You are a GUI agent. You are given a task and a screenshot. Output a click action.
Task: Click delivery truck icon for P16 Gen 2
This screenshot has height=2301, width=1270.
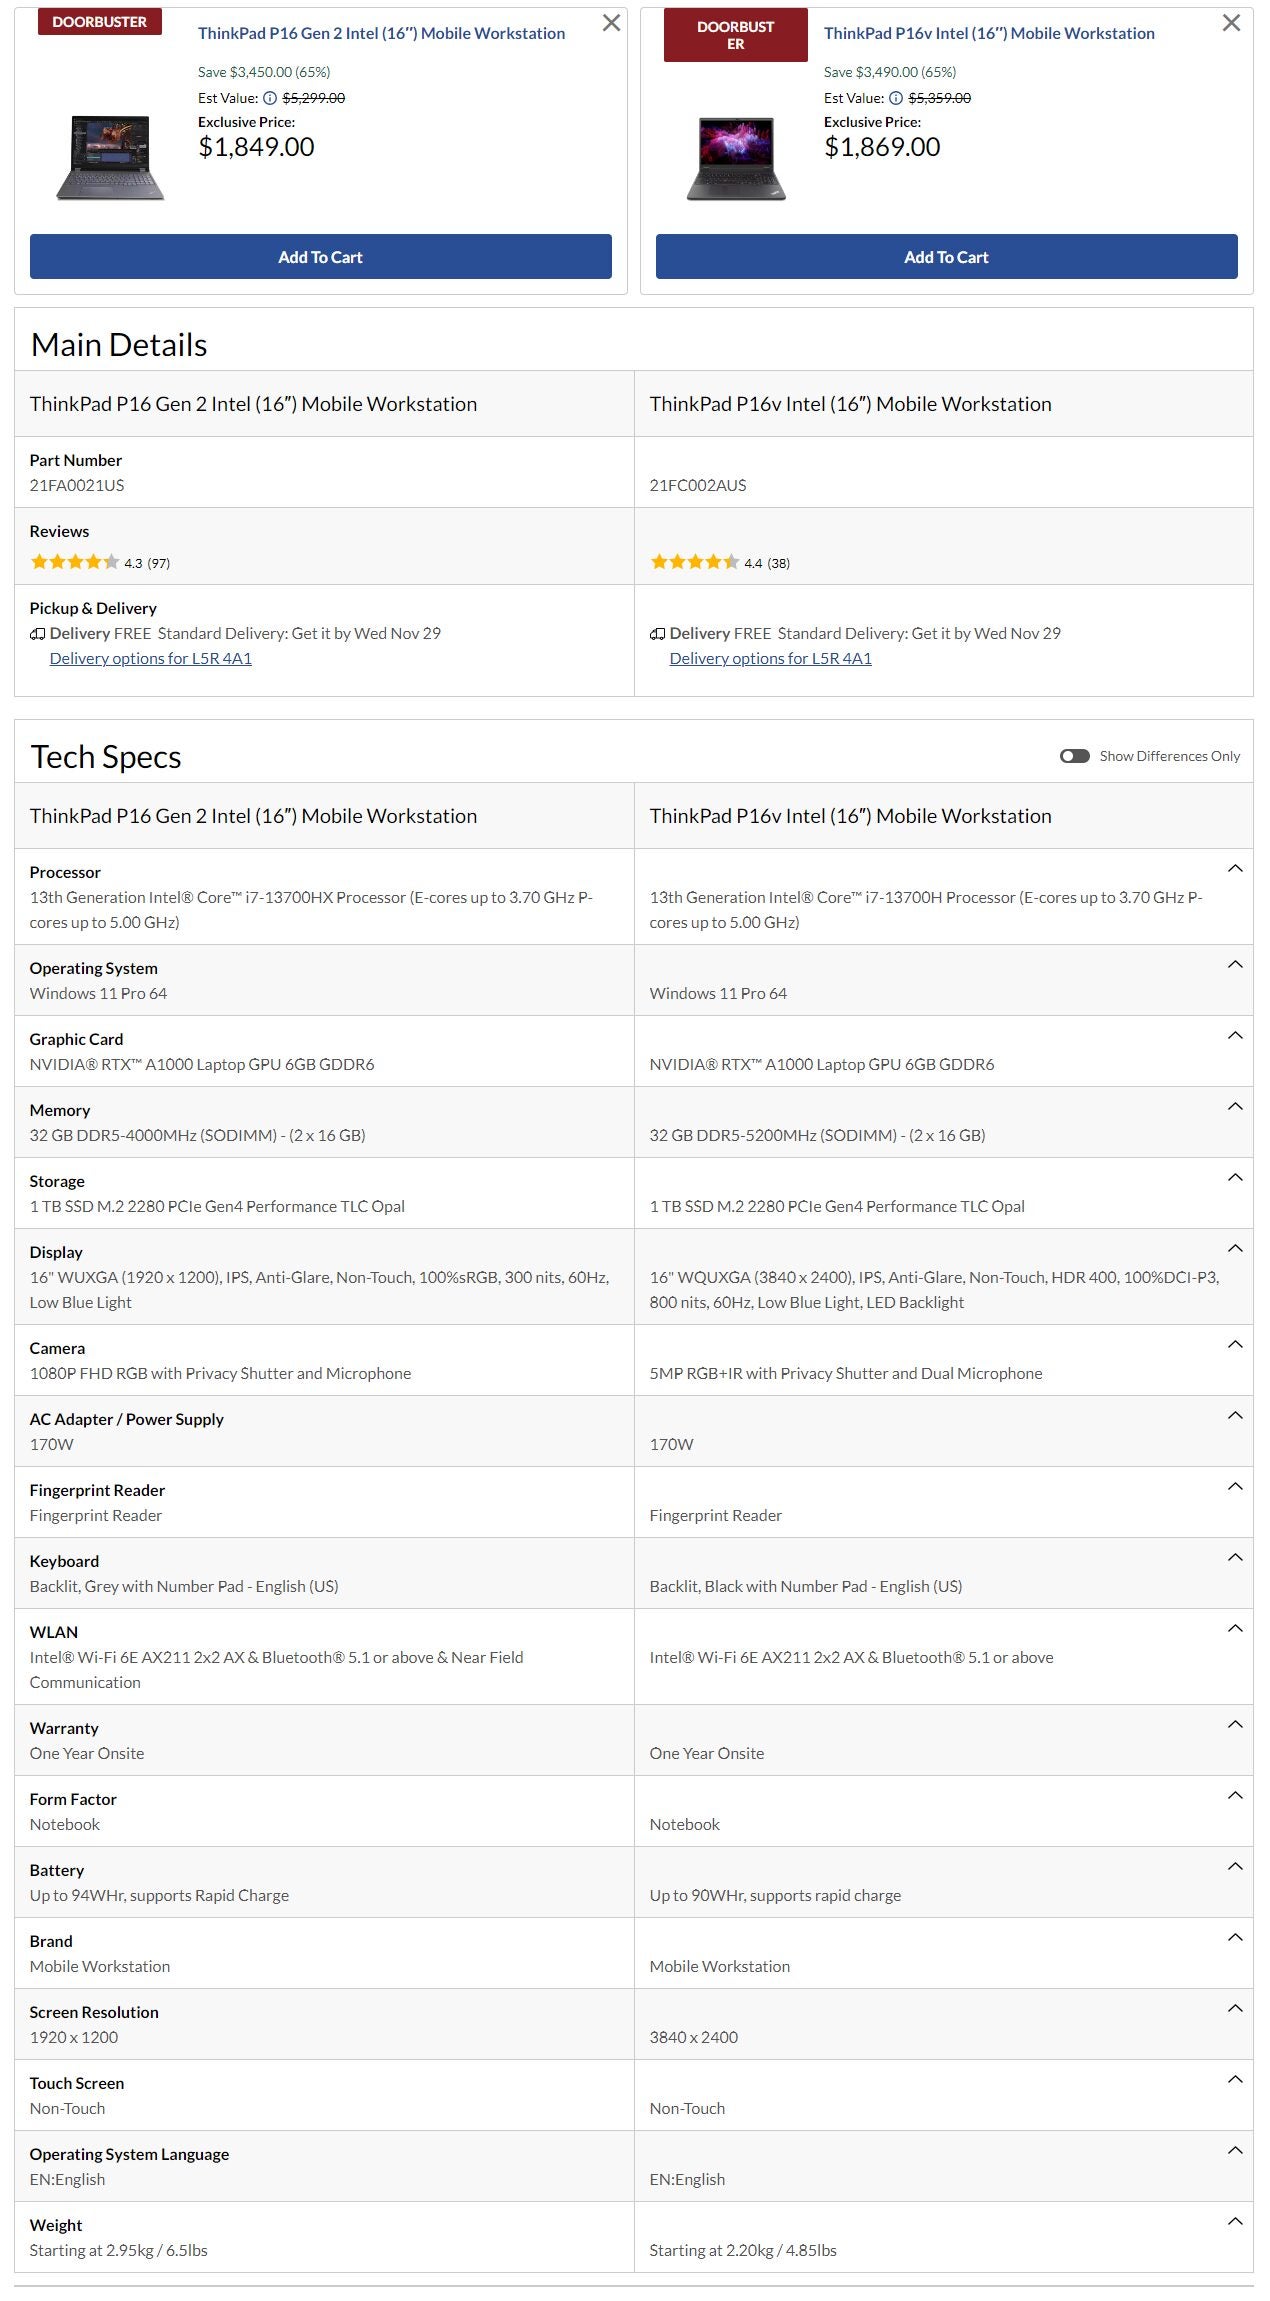[38, 633]
